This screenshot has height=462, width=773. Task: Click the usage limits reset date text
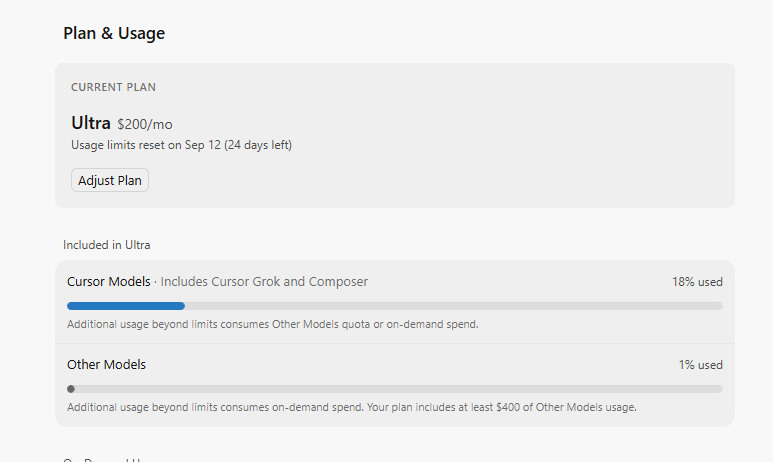tap(181, 145)
